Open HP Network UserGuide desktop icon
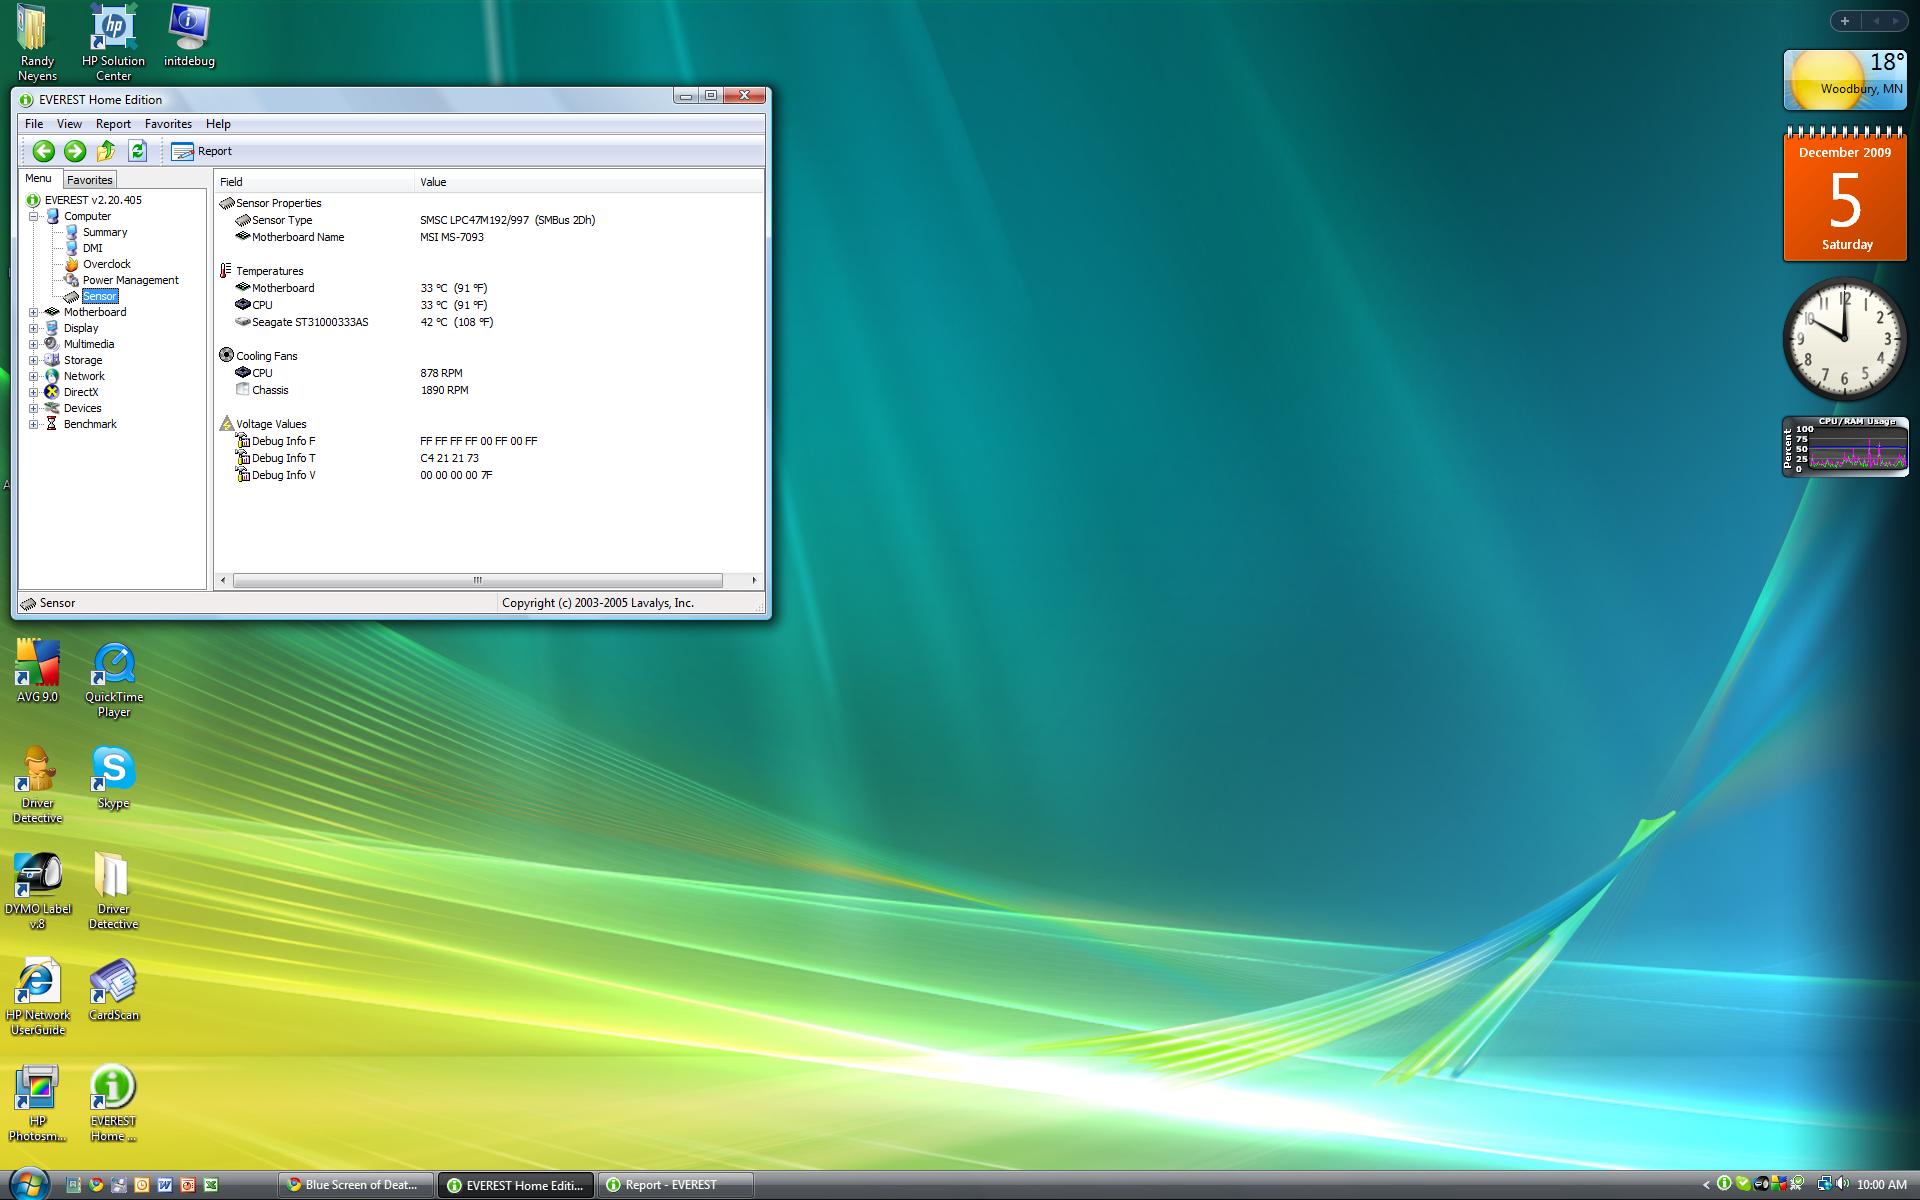Image resolution: width=1920 pixels, height=1200 pixels. coord(37,997)
